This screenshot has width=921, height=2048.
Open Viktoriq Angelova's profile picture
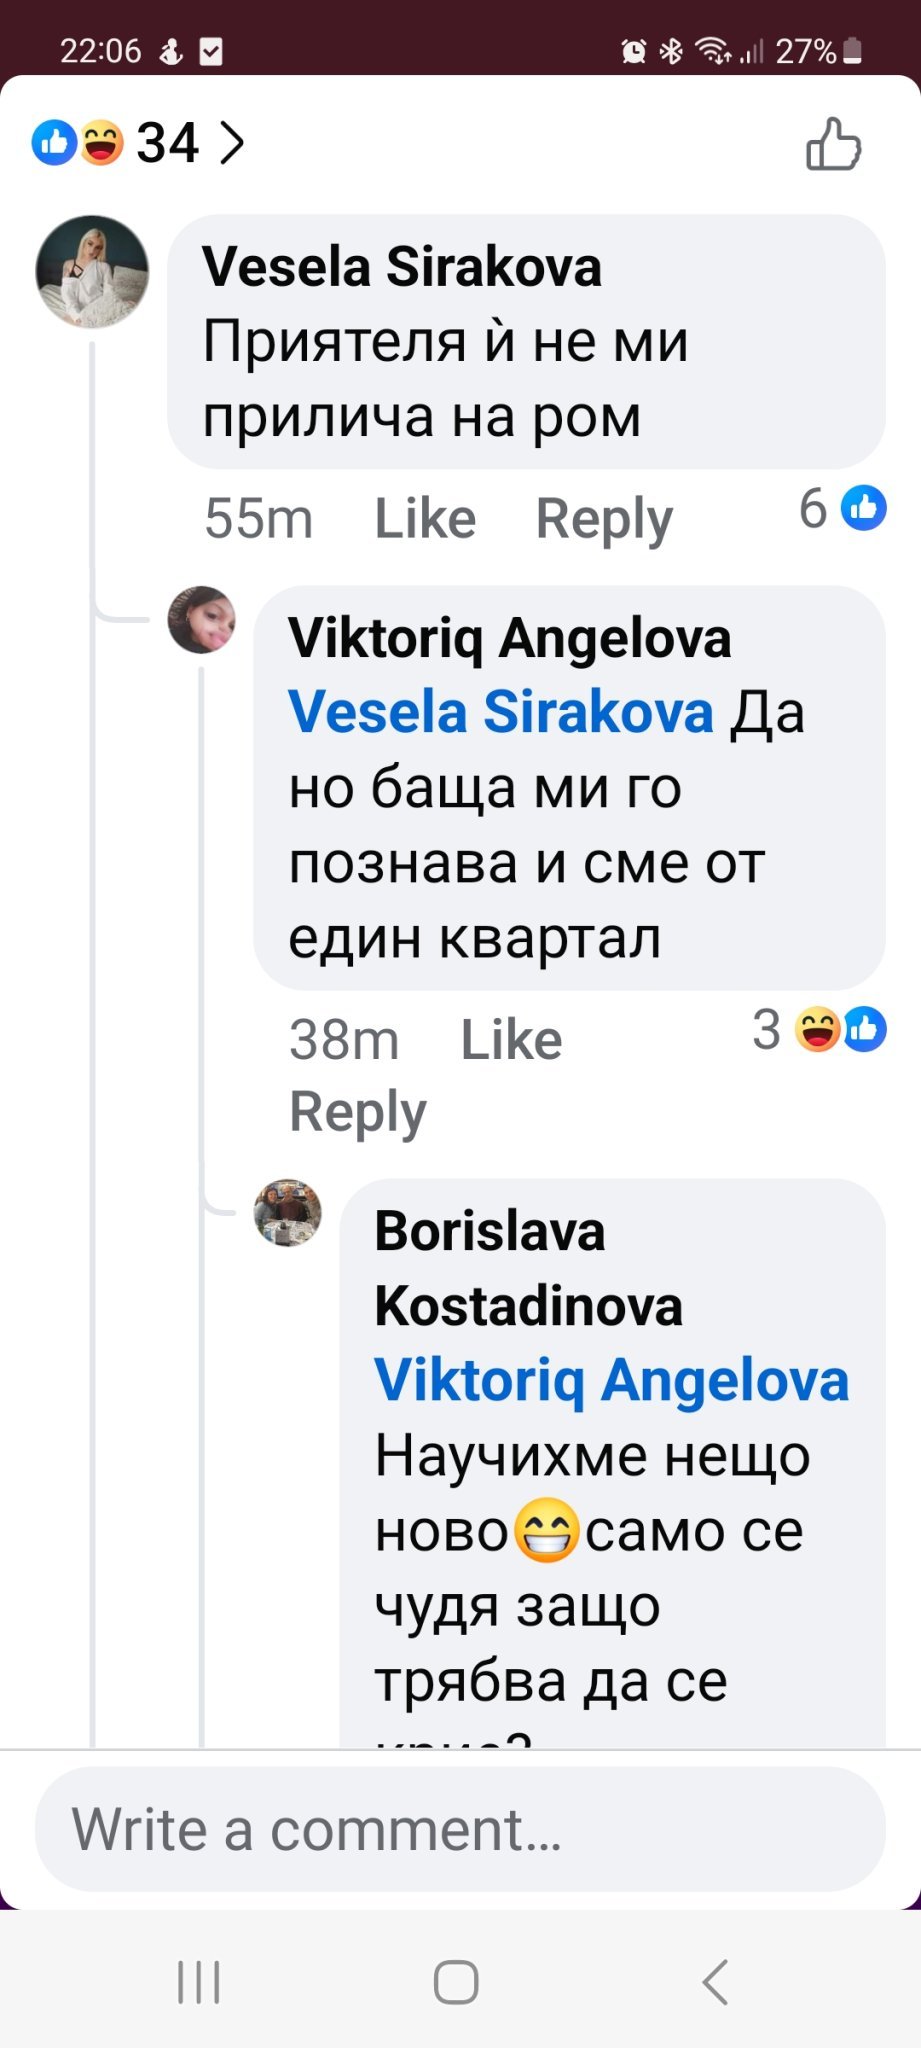click(202, 620)
